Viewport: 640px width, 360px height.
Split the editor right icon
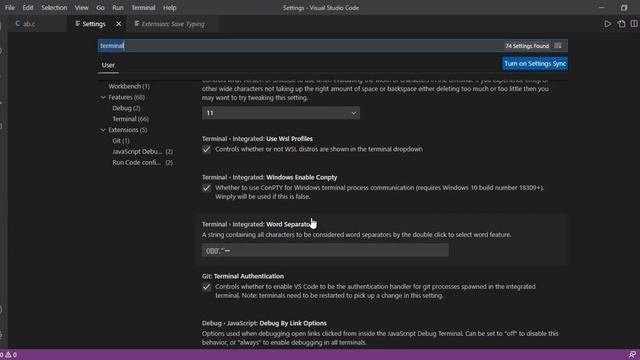[x=634, y=24]
